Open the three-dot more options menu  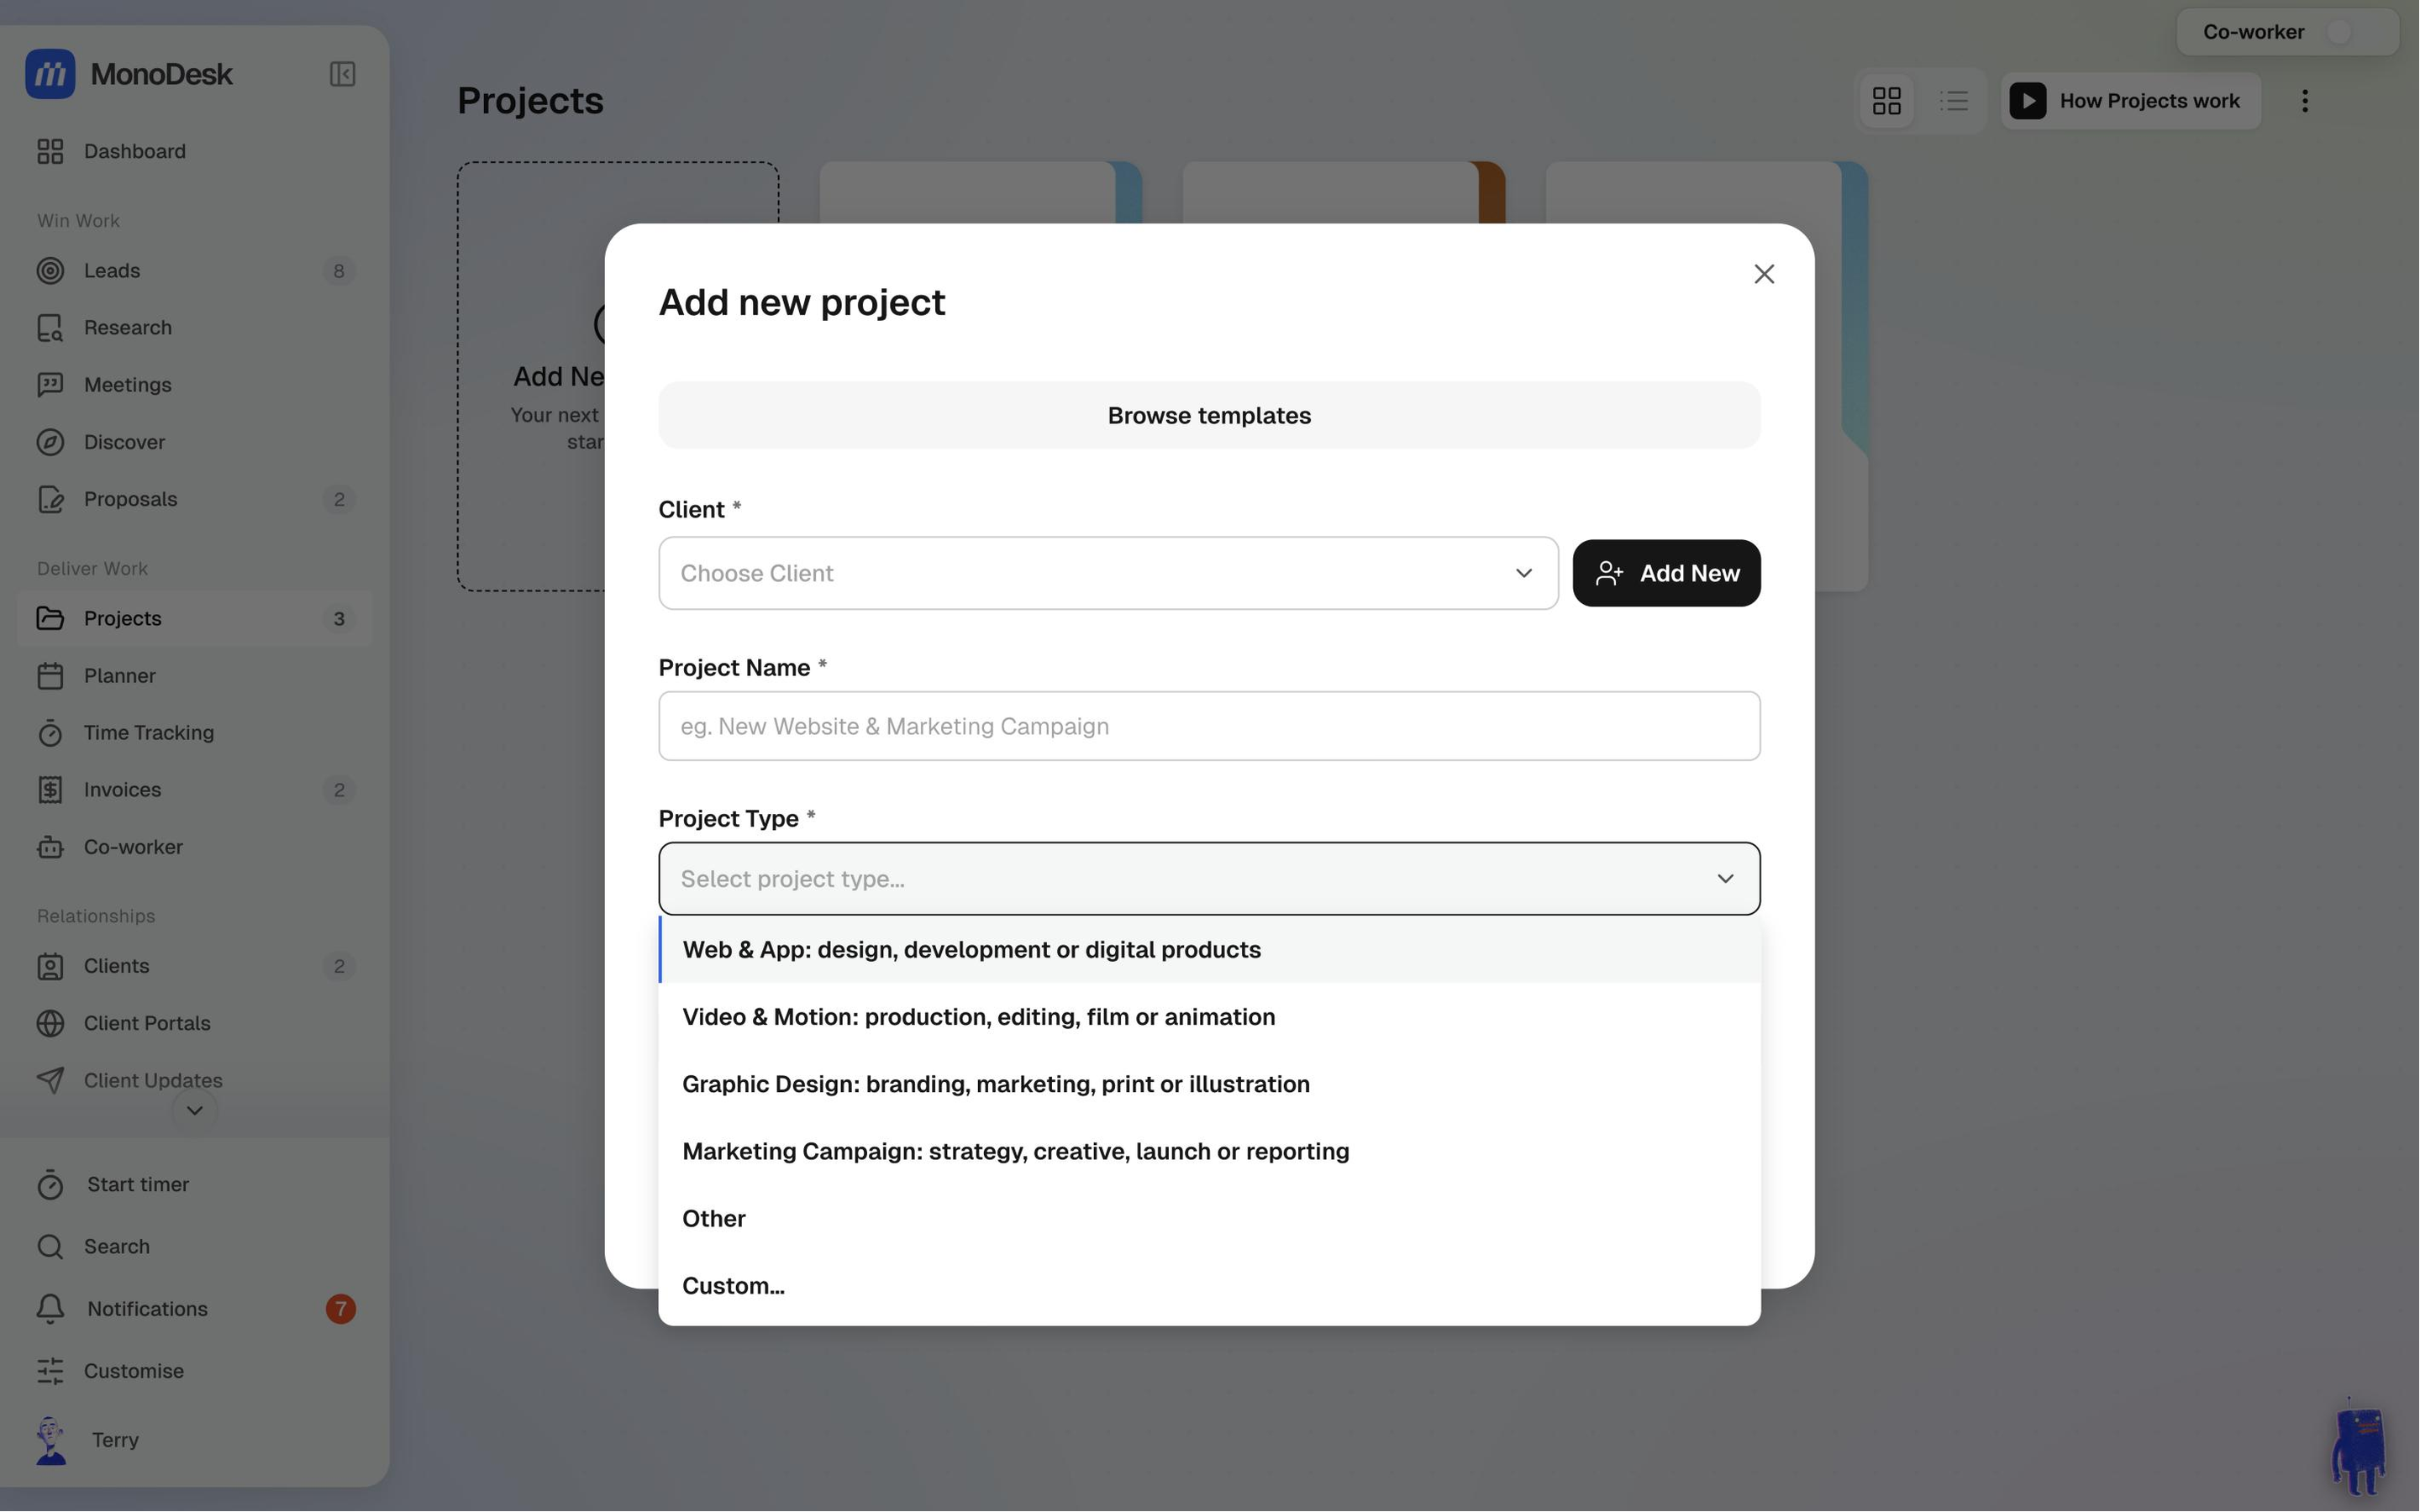coord(2304,100)
